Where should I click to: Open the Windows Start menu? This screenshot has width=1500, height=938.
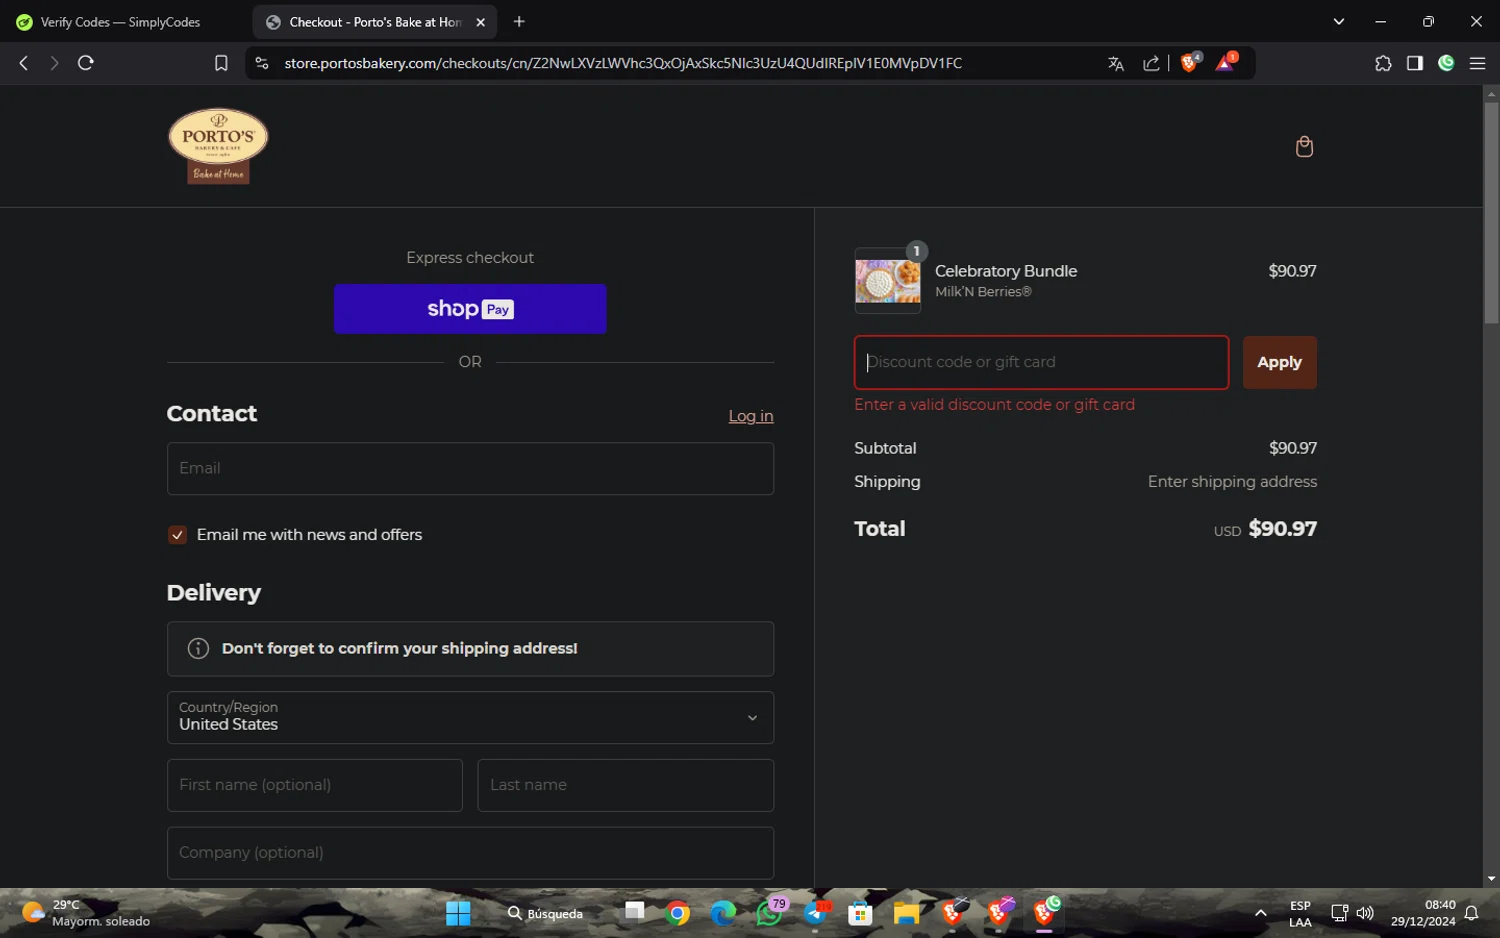pos(458,913)
